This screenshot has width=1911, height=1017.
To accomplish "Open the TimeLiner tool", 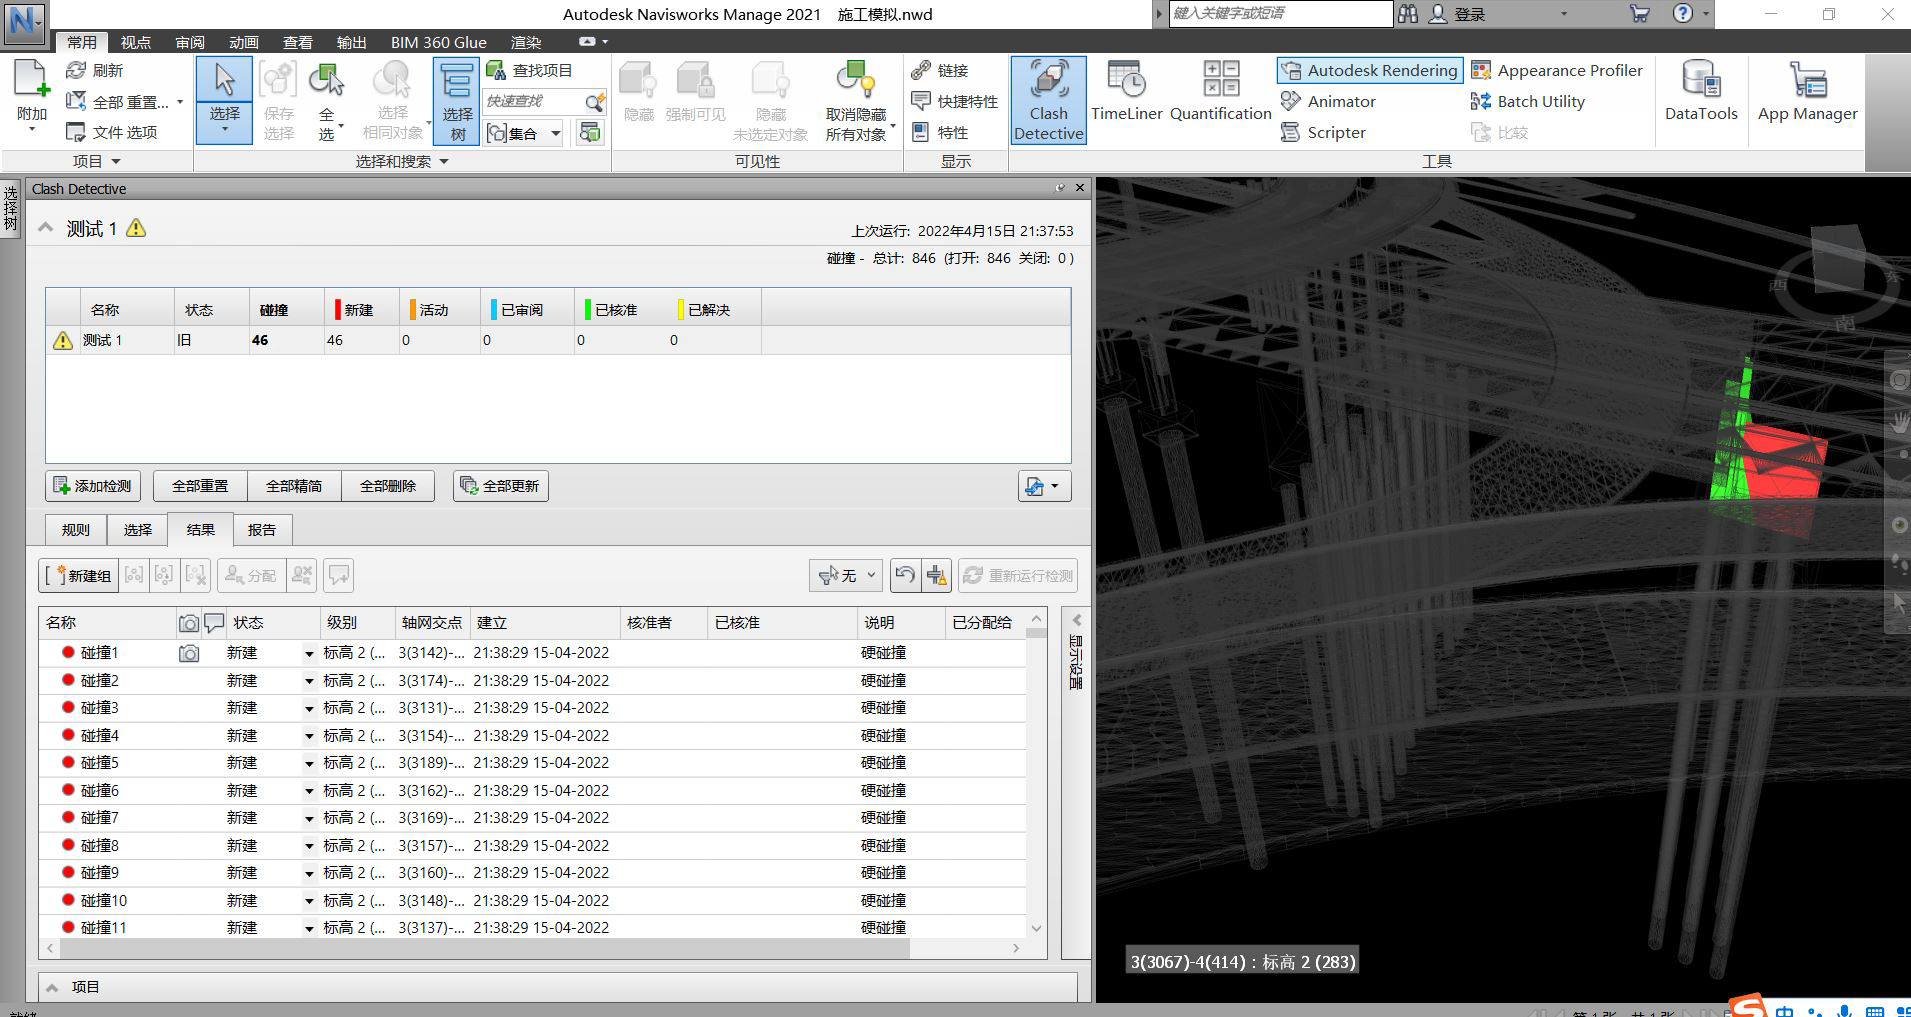I will point(1126,92).
